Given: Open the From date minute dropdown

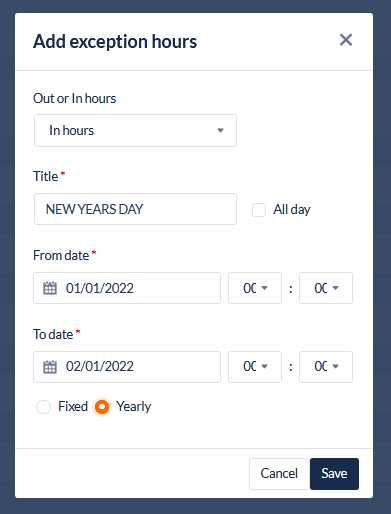Looking at the screenshot, I should point(326,288).
